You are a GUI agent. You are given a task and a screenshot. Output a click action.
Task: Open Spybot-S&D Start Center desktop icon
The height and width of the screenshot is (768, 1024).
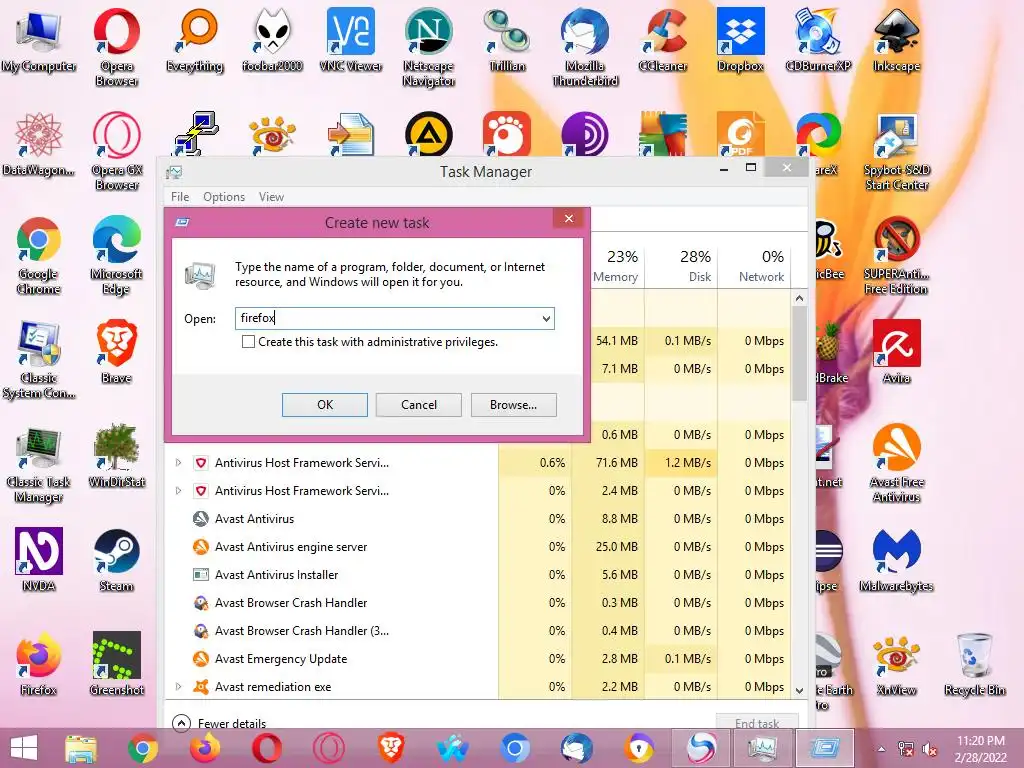(x=897, y=152)
